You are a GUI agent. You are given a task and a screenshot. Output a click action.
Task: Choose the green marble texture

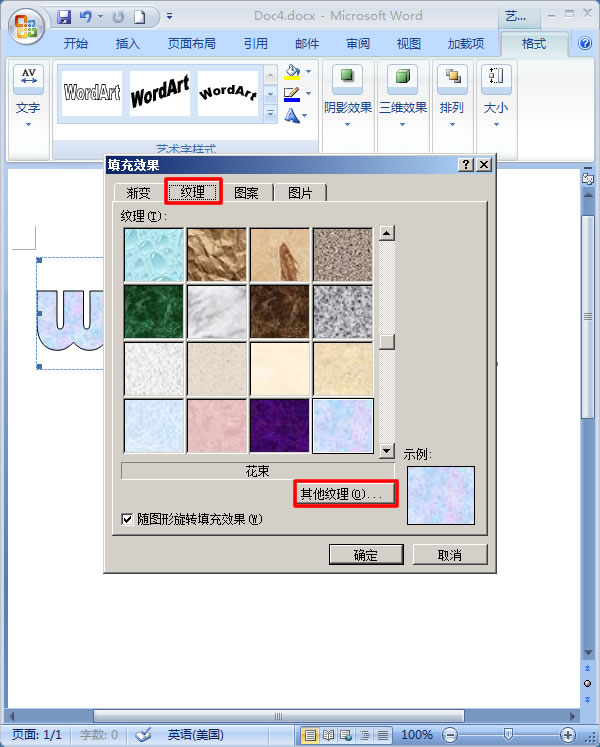click(153, 312)
